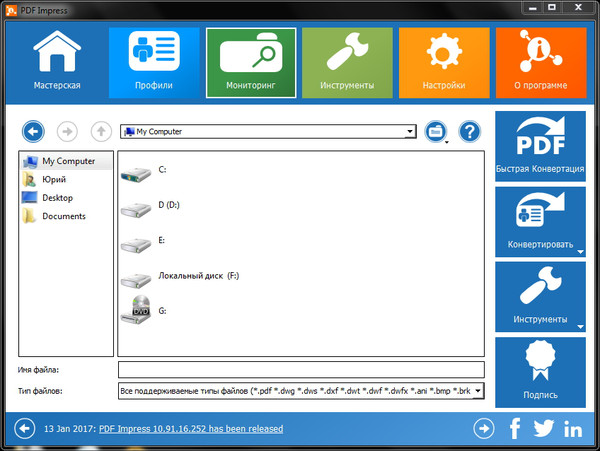Open the view options folder button
600x451 pixels.
point(435,131)
